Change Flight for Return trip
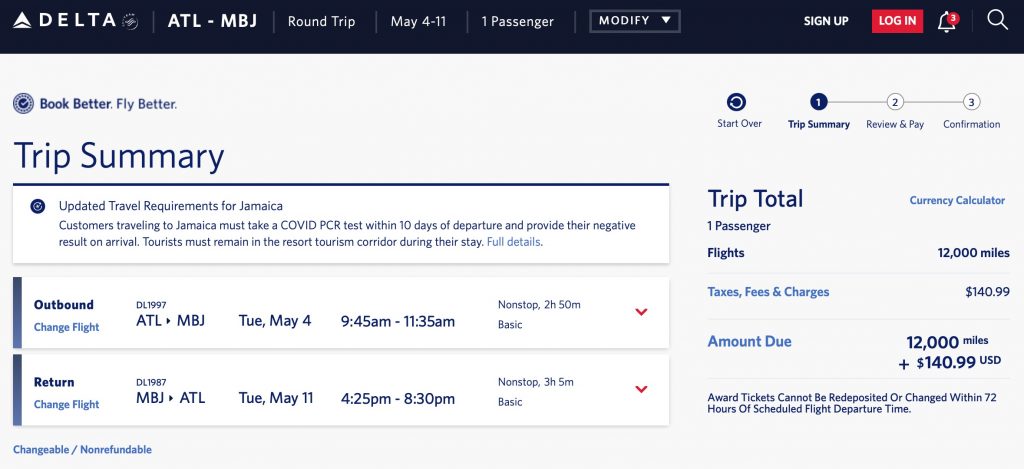This screenshot has width=1024, height=469. 66,404
